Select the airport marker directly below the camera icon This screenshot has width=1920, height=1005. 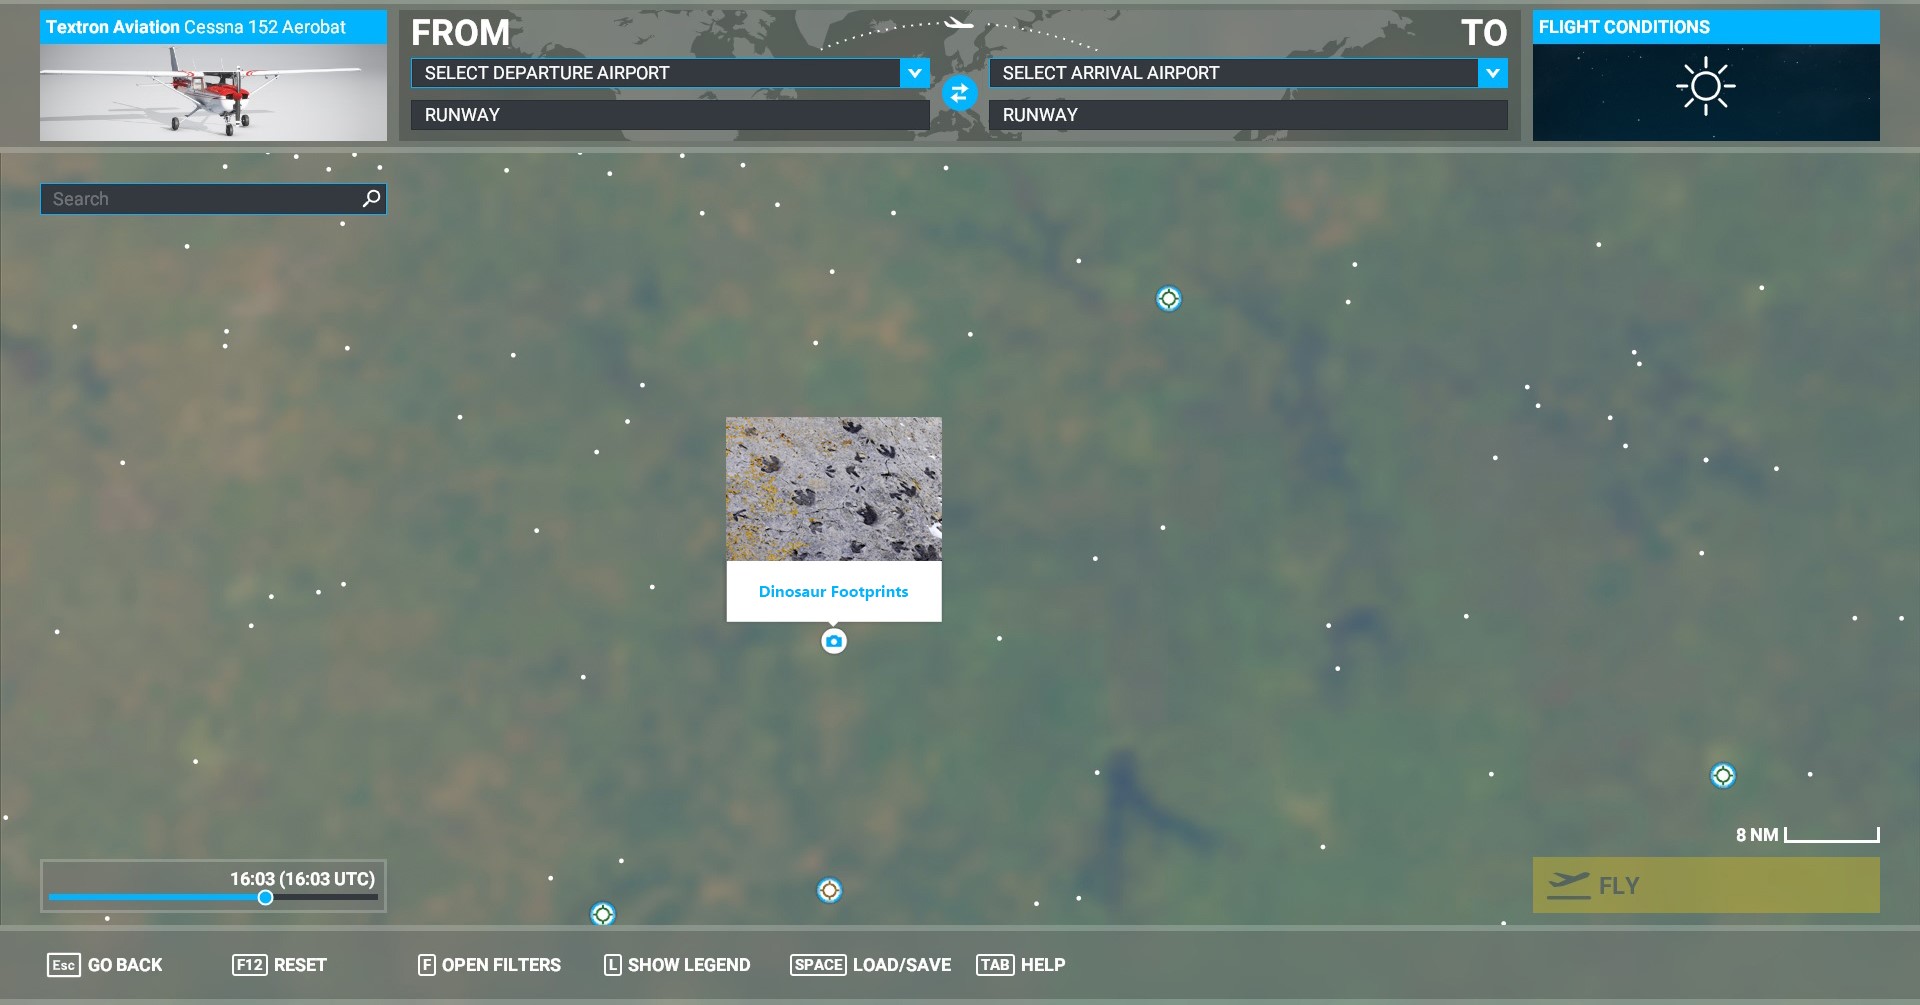coord(830,891)
